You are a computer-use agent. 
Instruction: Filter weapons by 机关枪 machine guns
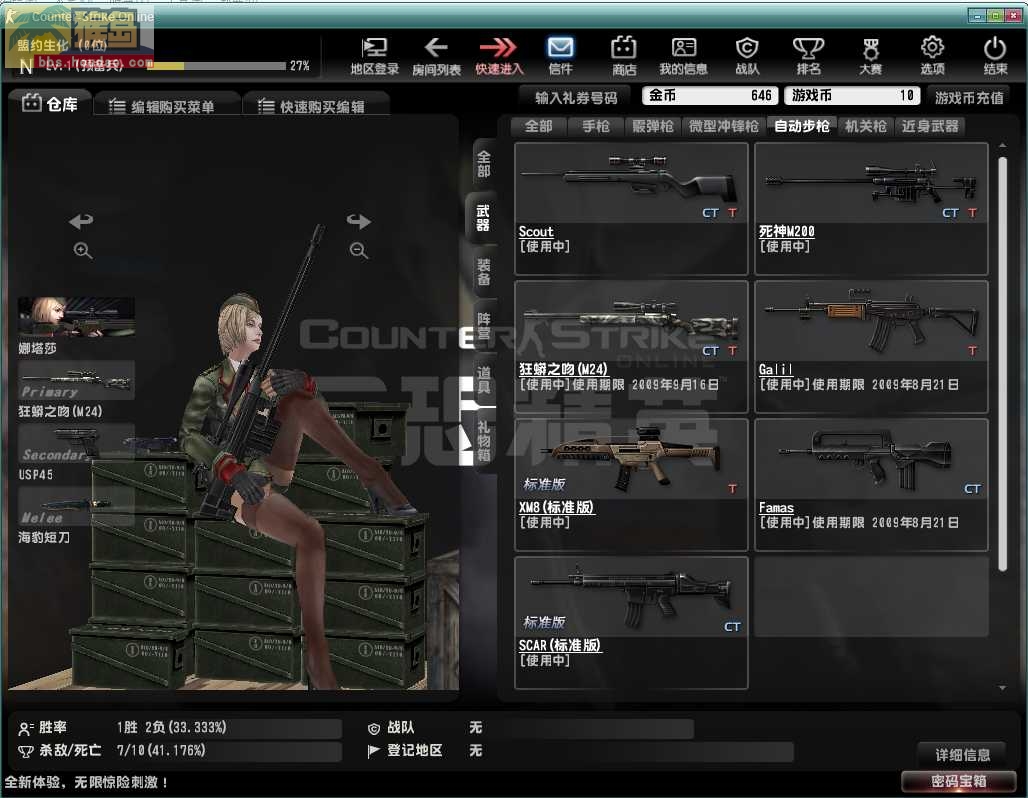coord(865,126)
